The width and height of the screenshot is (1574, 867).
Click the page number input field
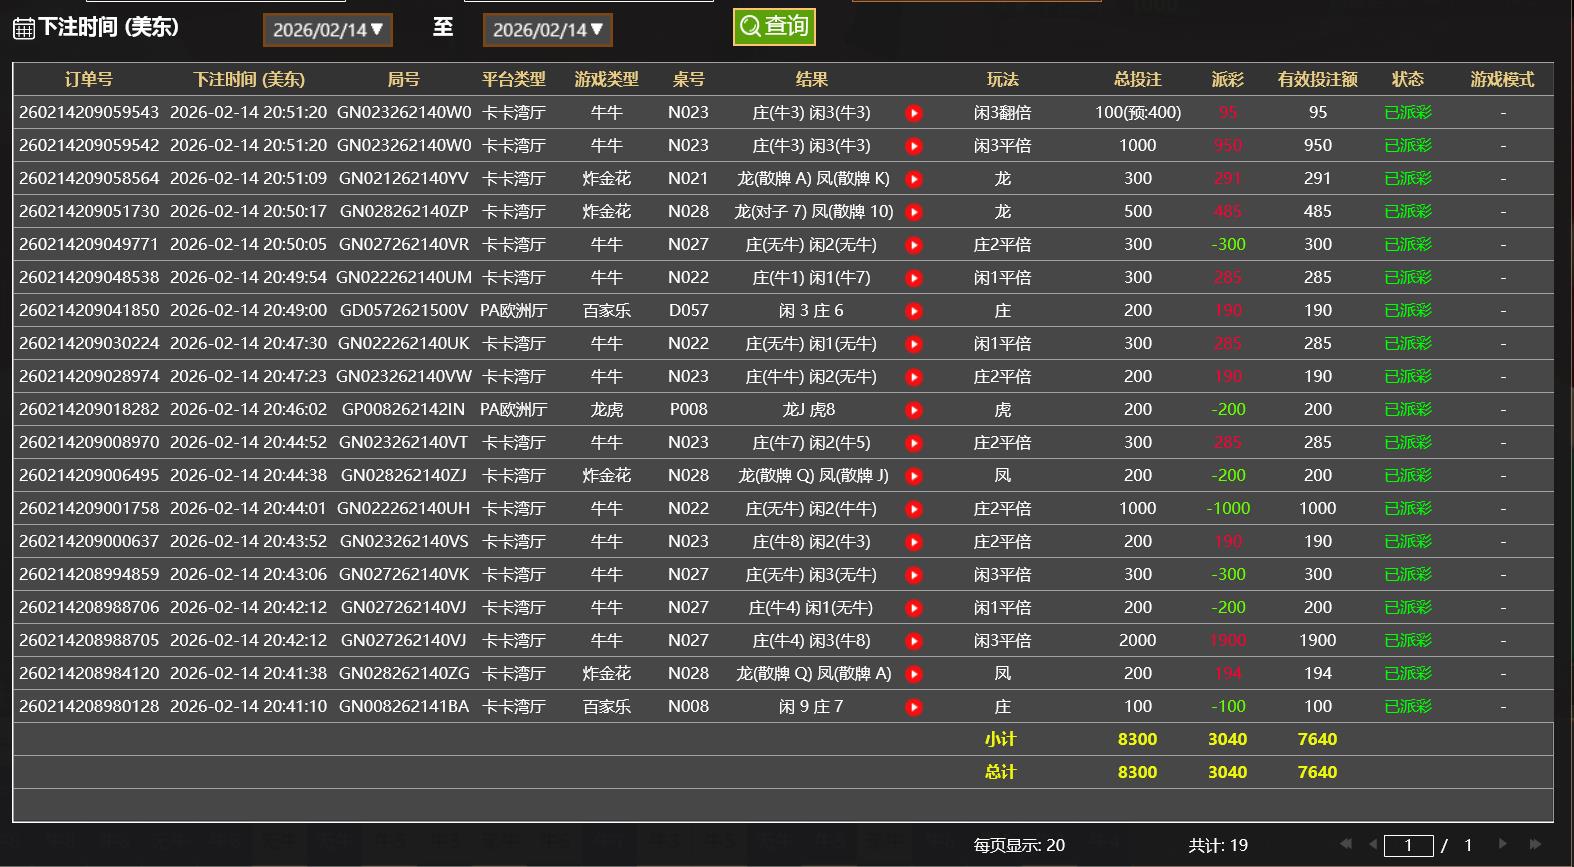click(1408, 846)
